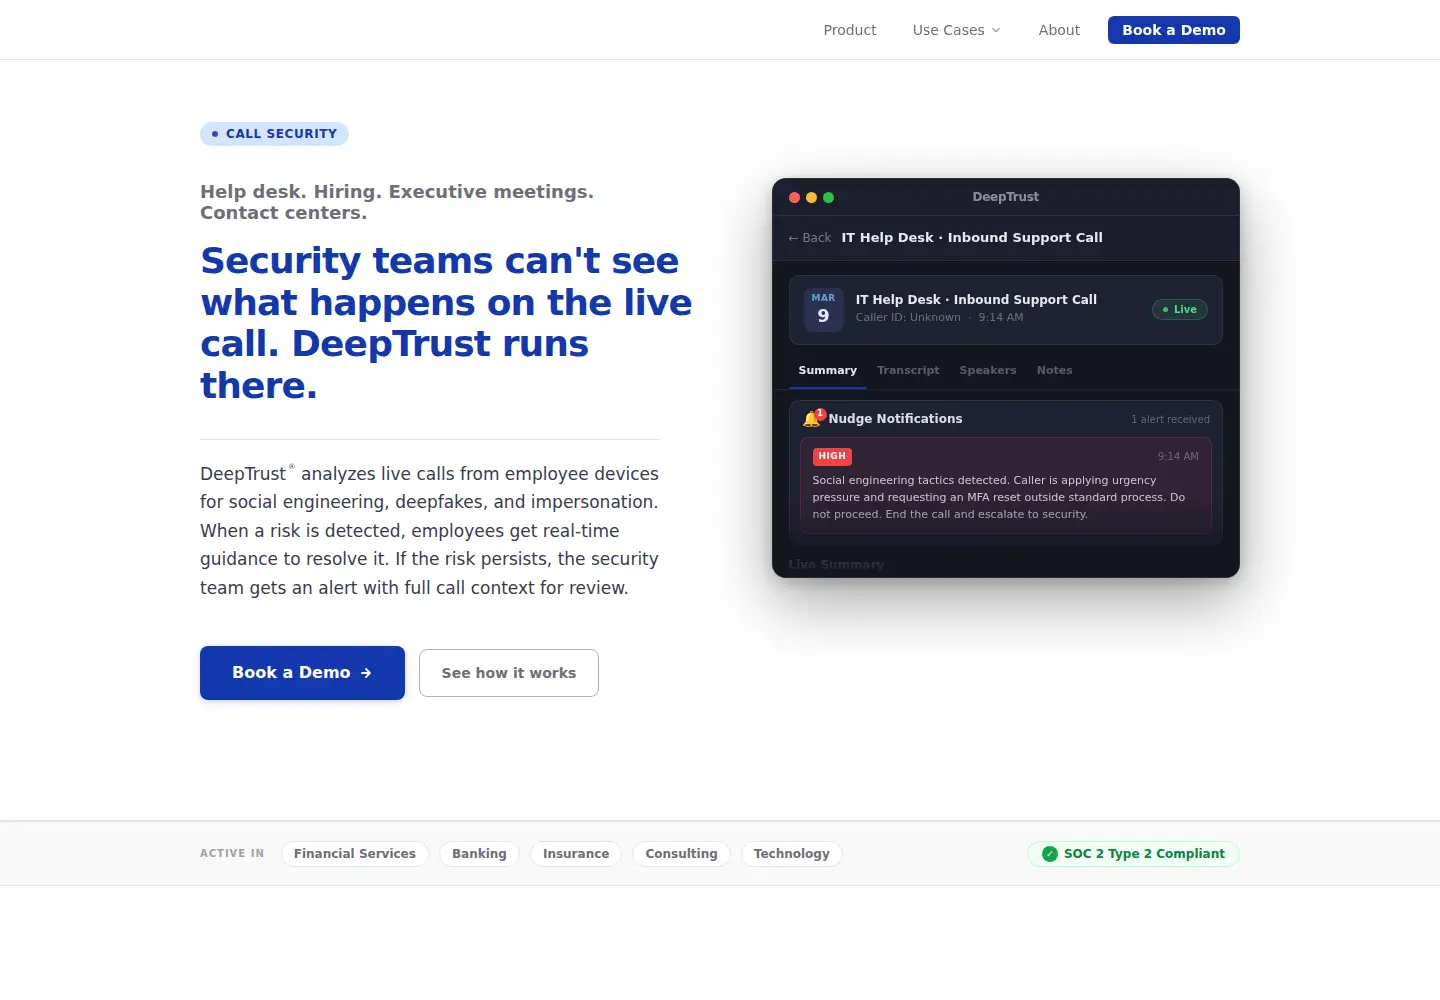Click the red close dot in DeepTrust window

tap(794, 198)
